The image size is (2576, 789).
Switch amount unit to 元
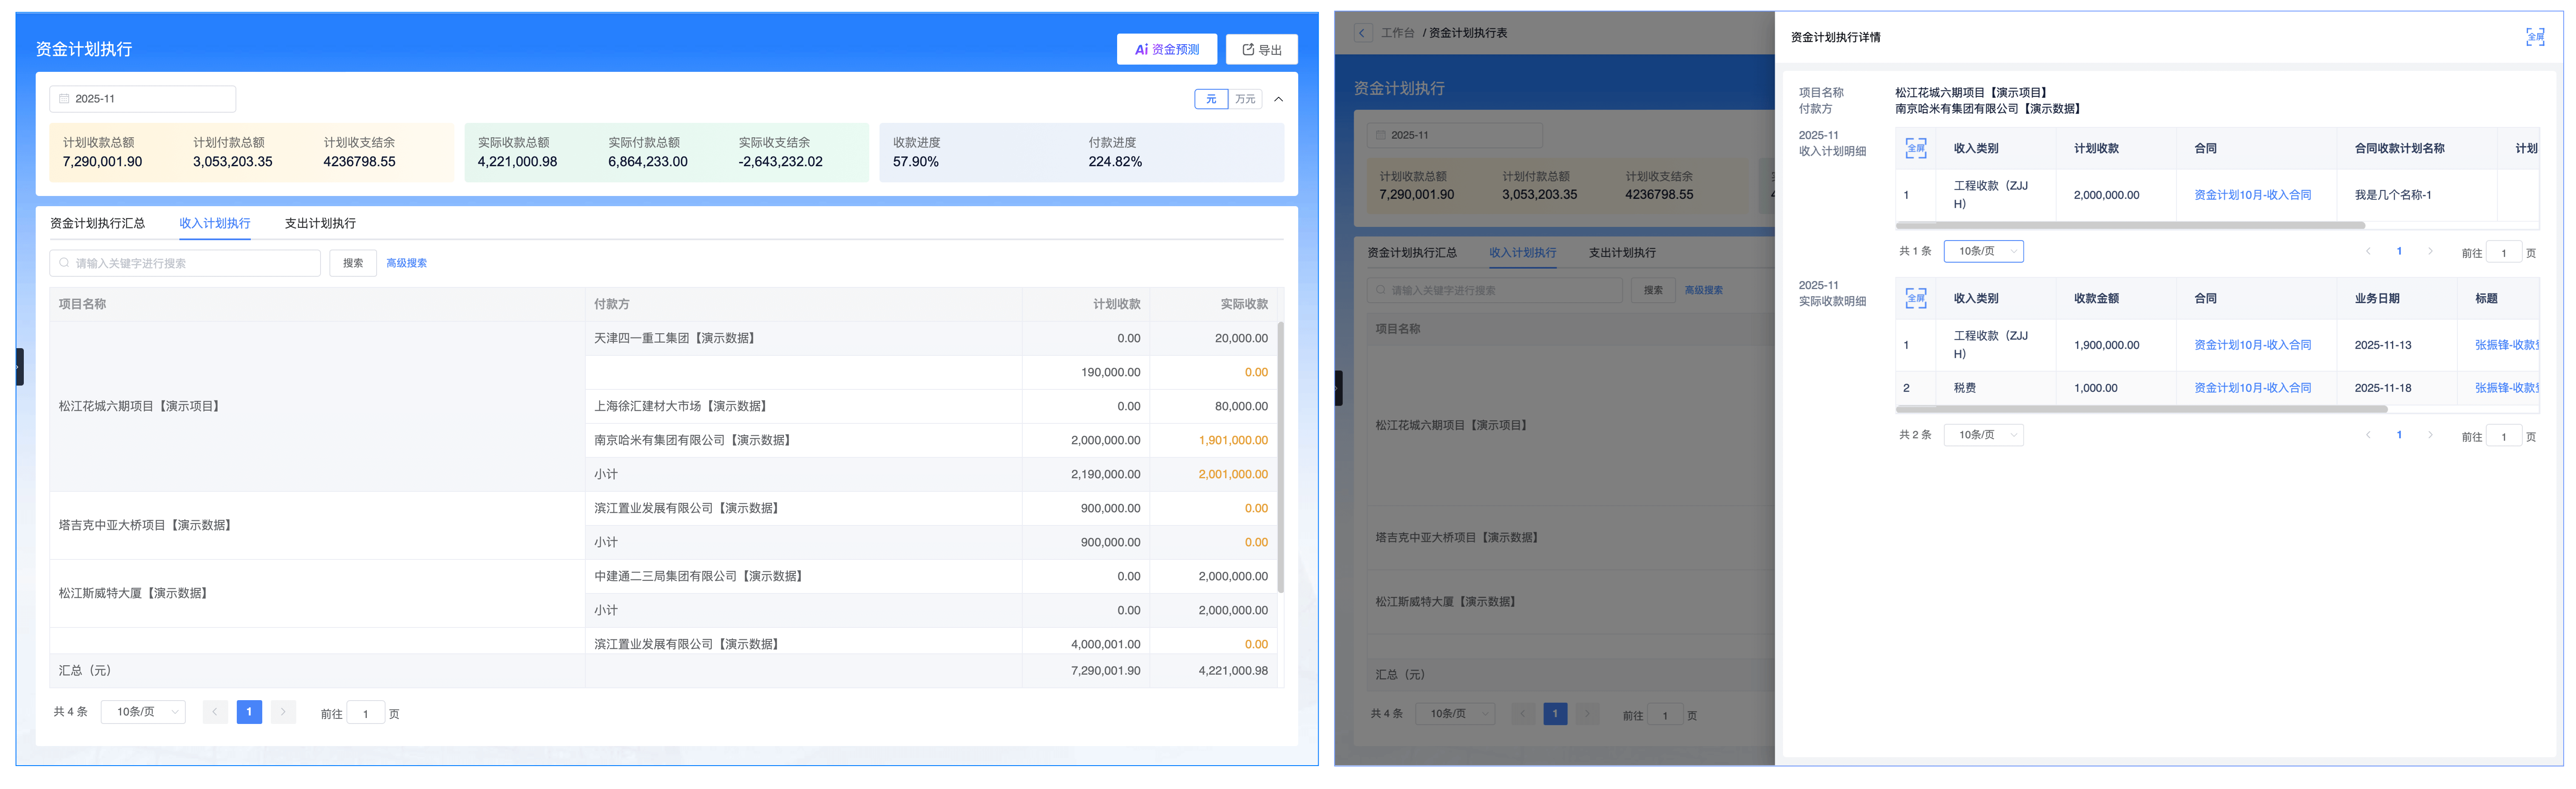pyautogui.click(x=1211, y=99)
